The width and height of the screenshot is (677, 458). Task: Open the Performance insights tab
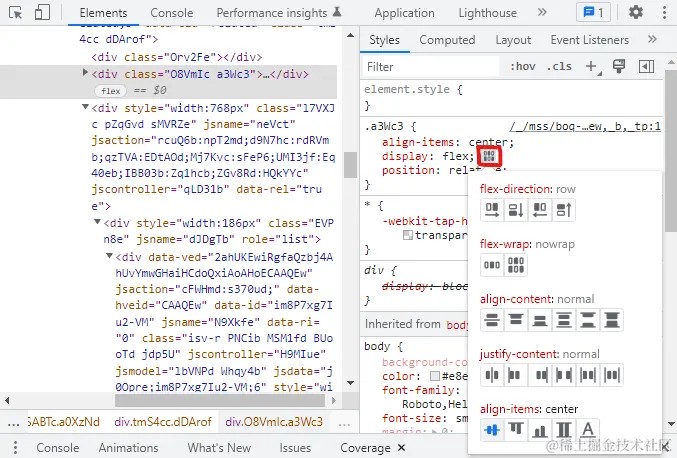pos(278,13)
